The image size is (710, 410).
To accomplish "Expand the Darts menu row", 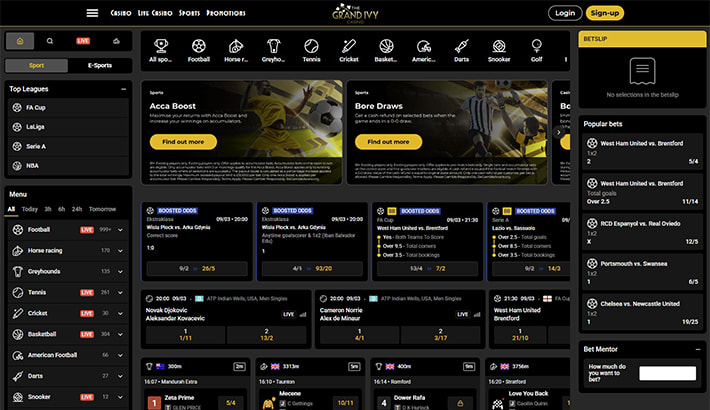I will pyautogui.click(x=120, y=376).
